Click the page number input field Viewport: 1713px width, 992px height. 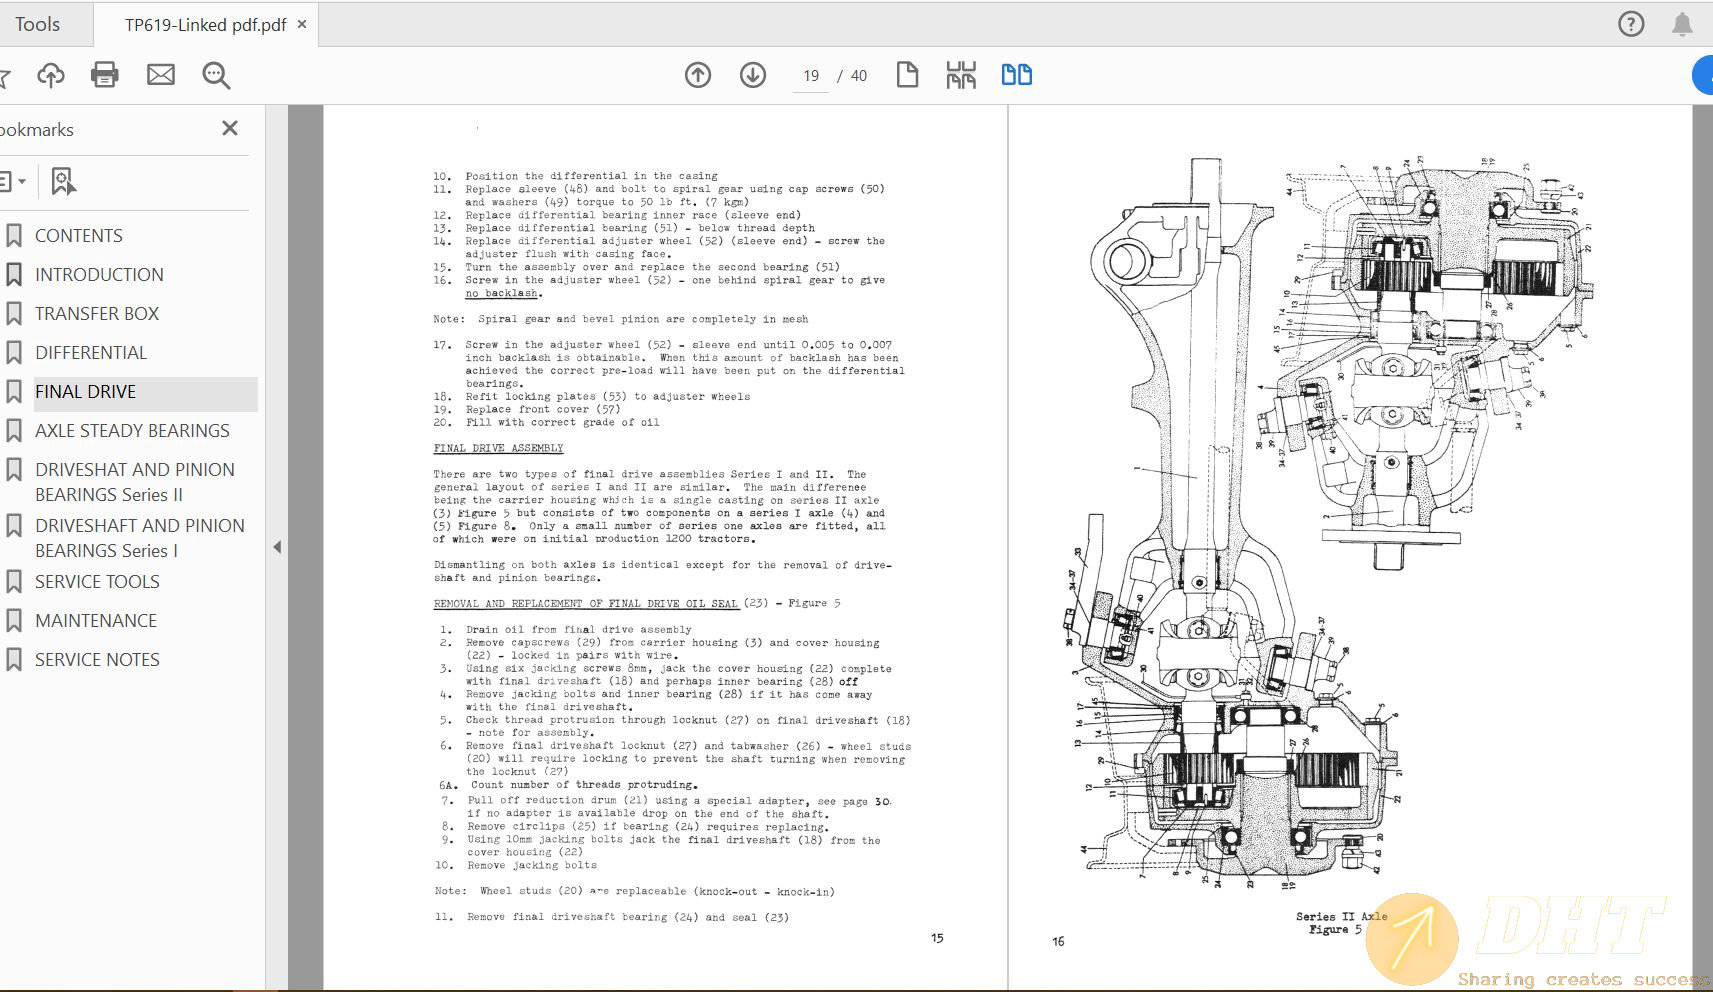810,76
